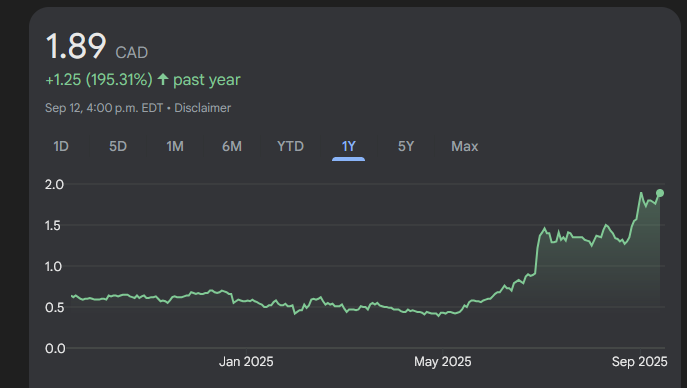Select the YTD range tab
Image resolution: width=687 pixels, height=388 pixels.
pyautogui.click(x=290, y=146)
